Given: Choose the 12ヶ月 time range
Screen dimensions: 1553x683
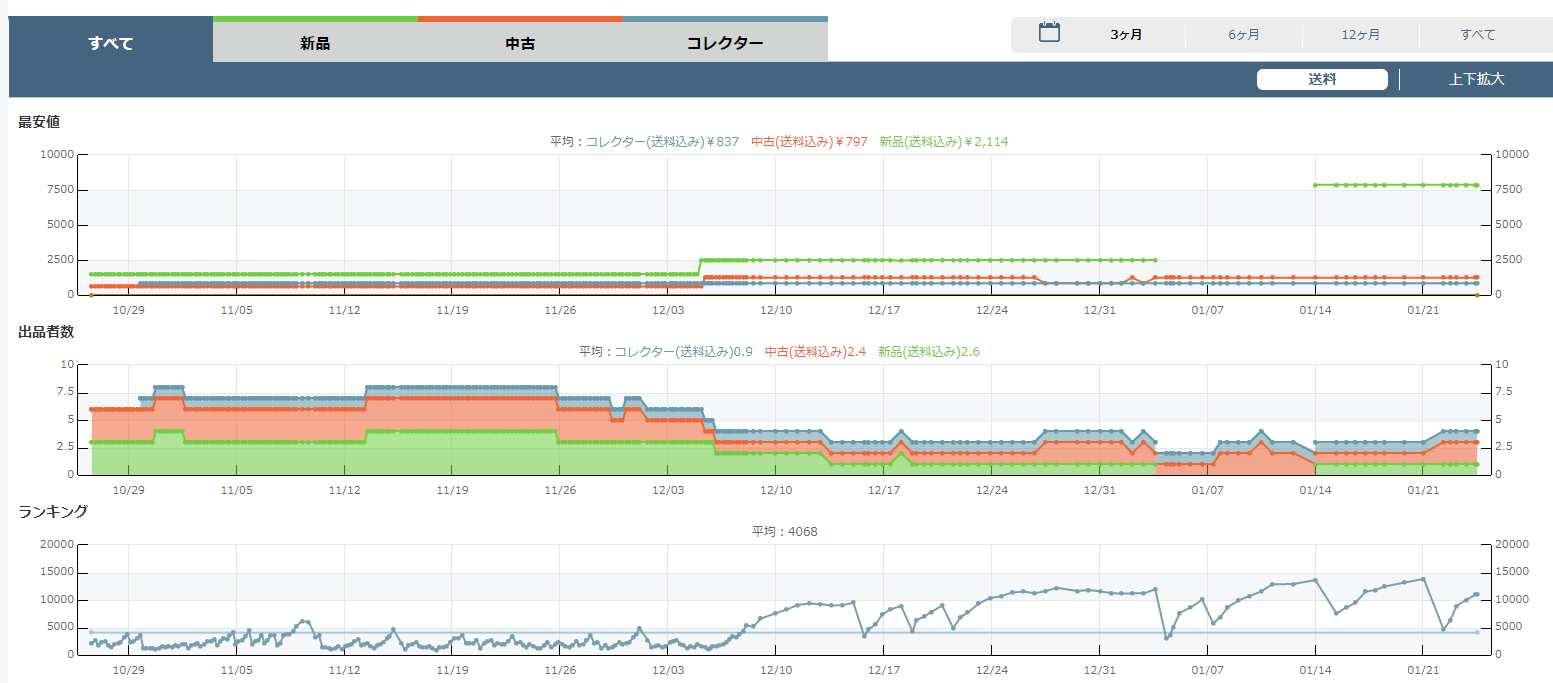Looking at the screenshot, I should pyautogui.click(x=1361, y=35).
